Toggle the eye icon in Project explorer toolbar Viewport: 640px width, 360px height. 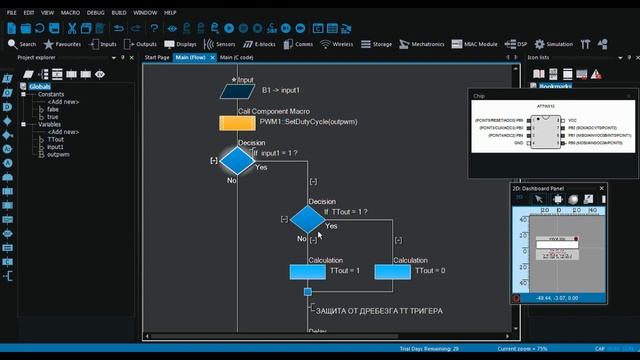(100, 74)
